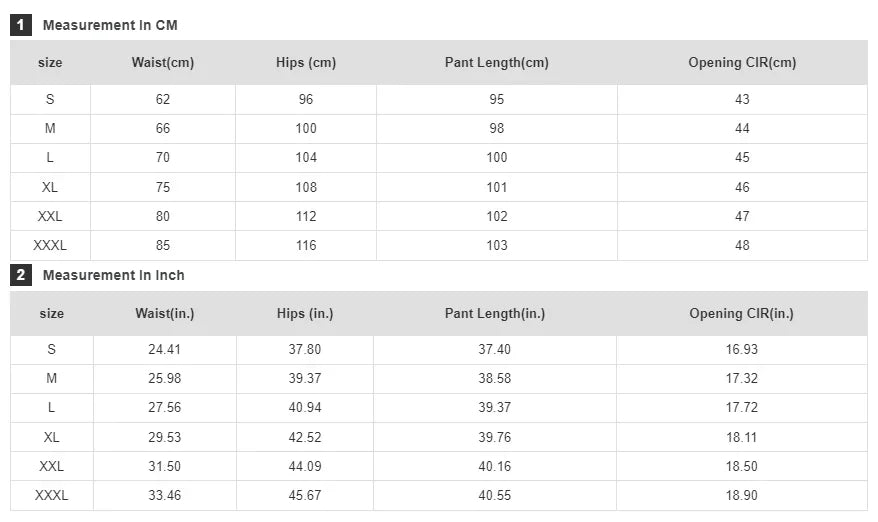Click the Hips (cm) column header
The width and height of the screenshot is (878, 522).
click(x=306, y=63)
